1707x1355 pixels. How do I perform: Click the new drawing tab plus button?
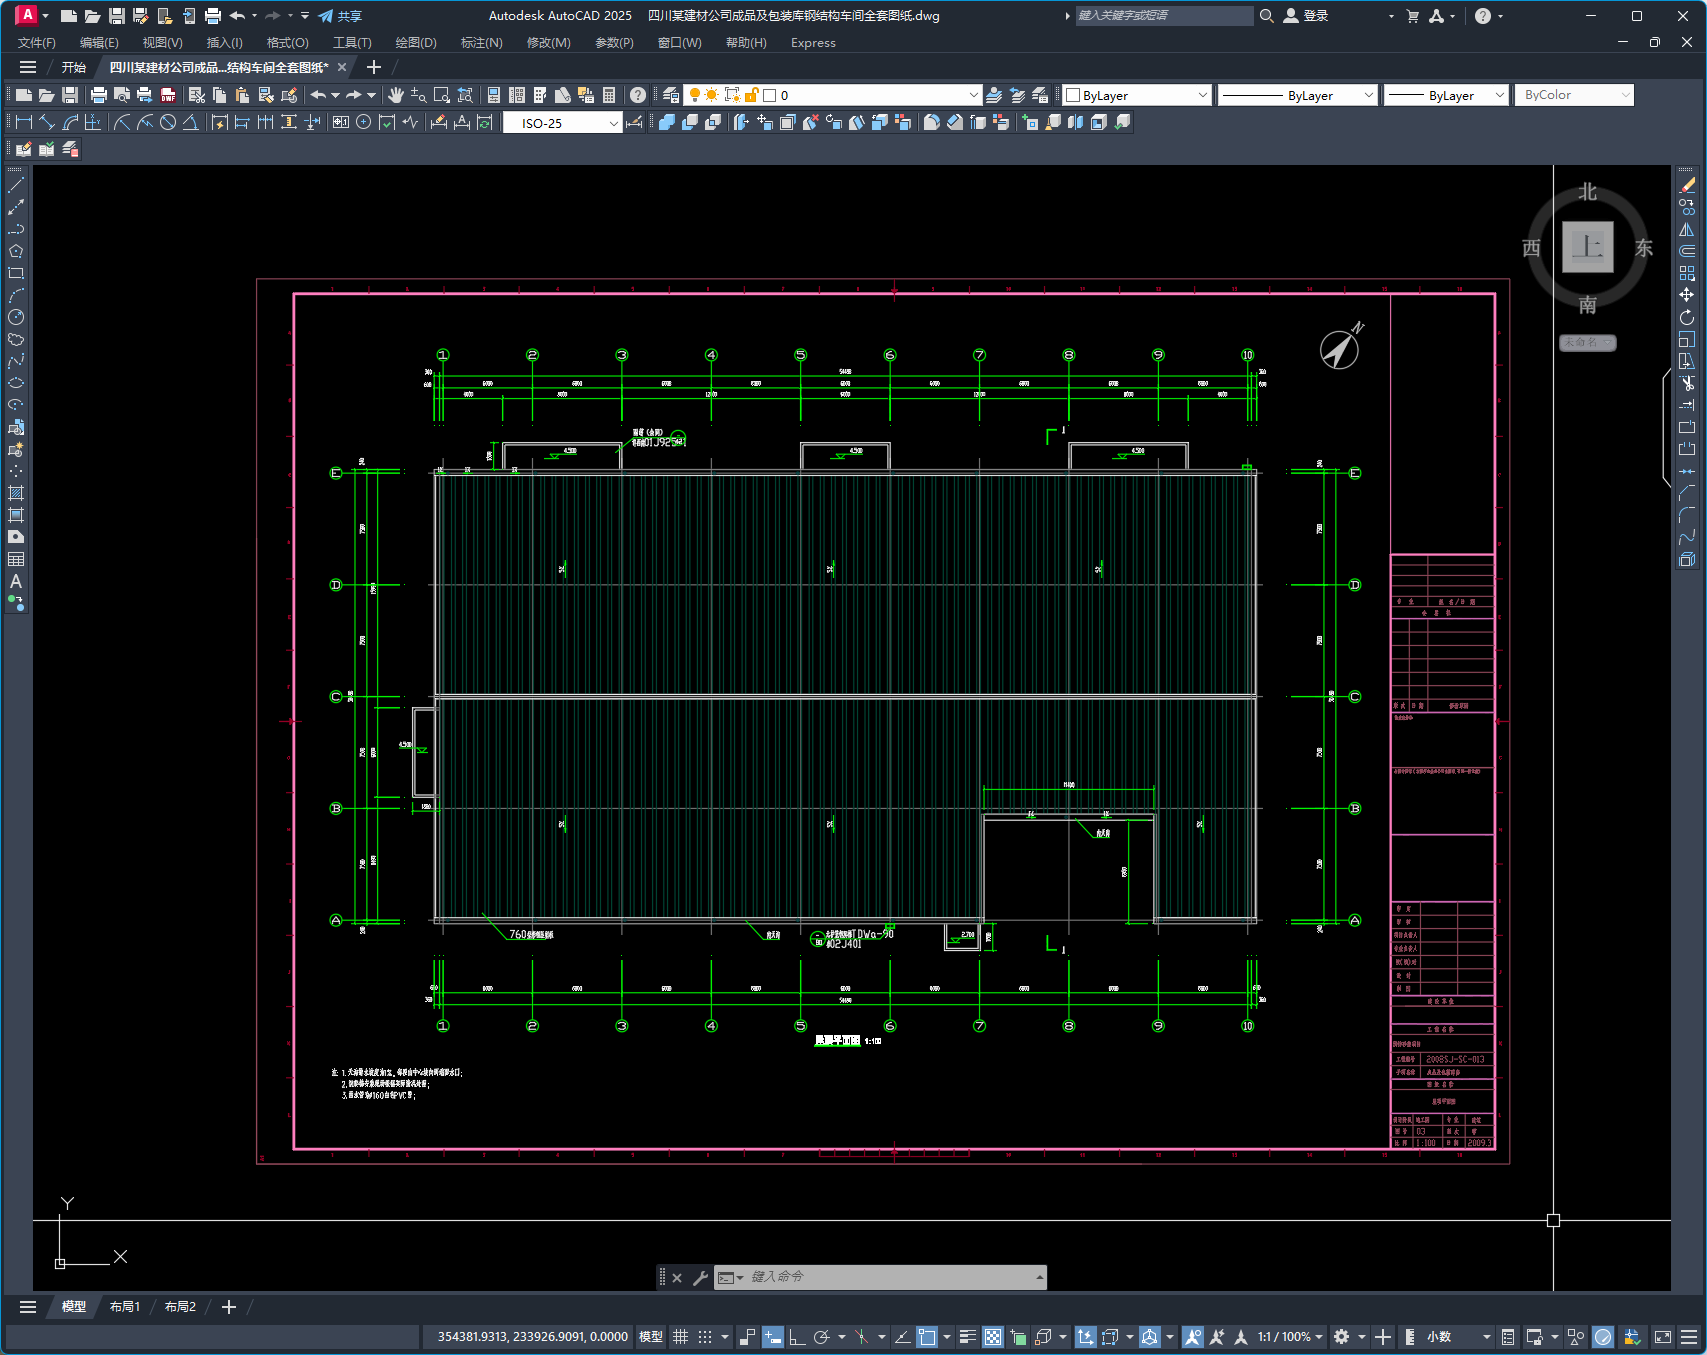[374, 67]
